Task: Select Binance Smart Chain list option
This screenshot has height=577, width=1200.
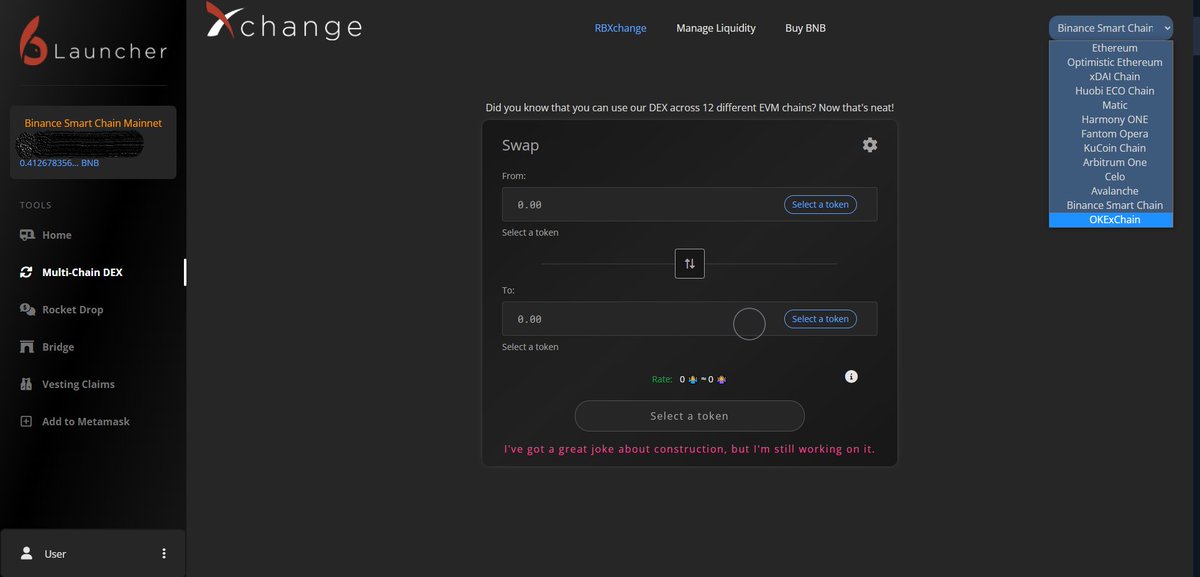Action: click(1111, 205)
